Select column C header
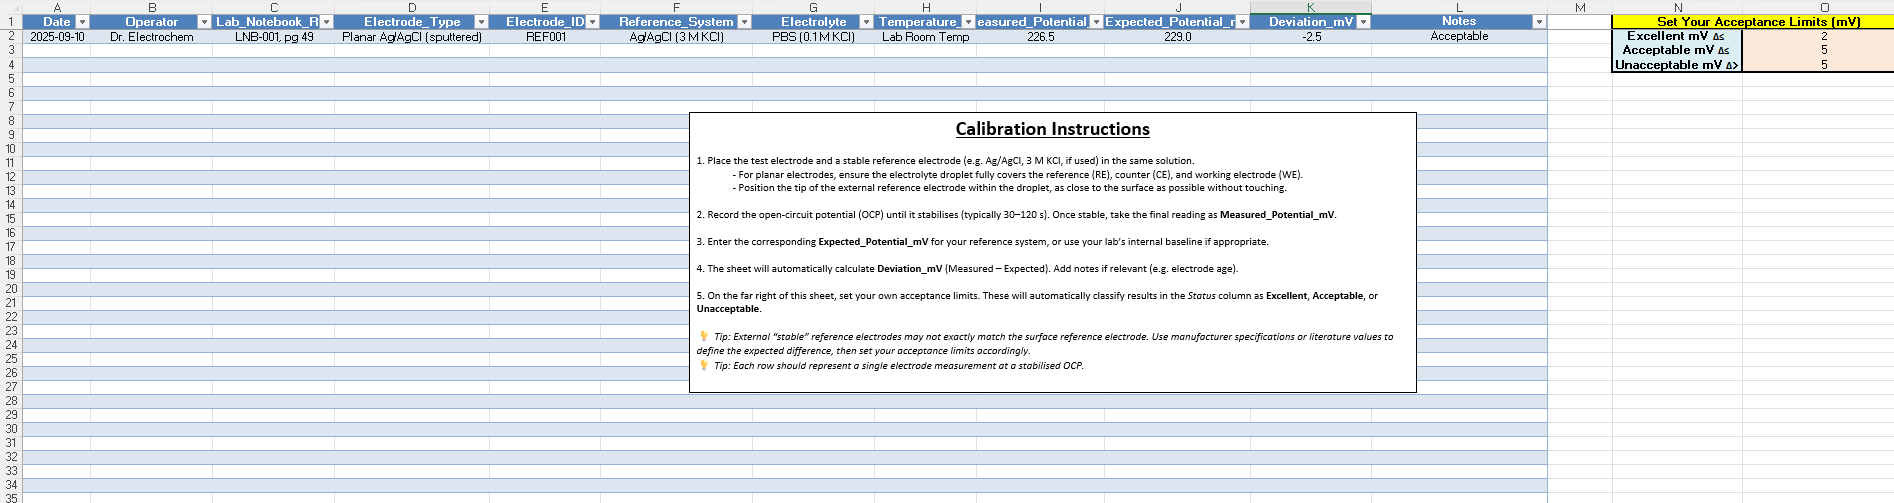Image resolution: width=1894 pixels, height=503 pixels. coord(273,7)
